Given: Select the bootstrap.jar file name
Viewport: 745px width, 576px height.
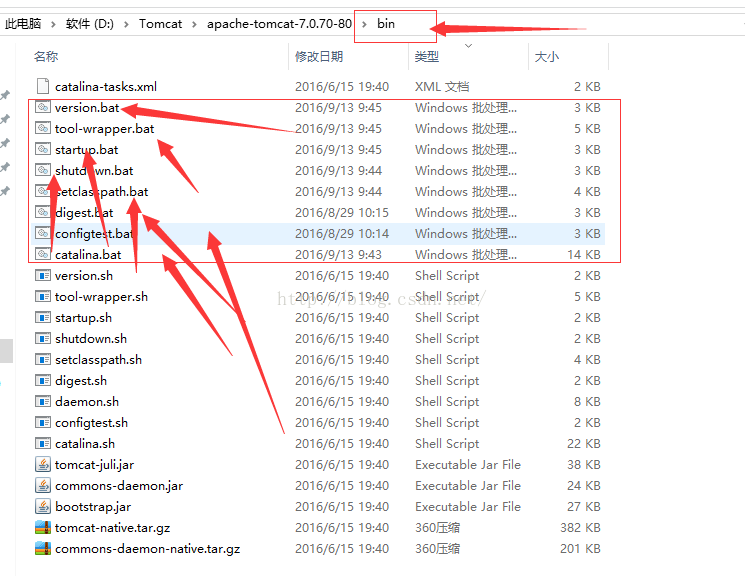Looking at the screenshot, I should coord(93,507).
